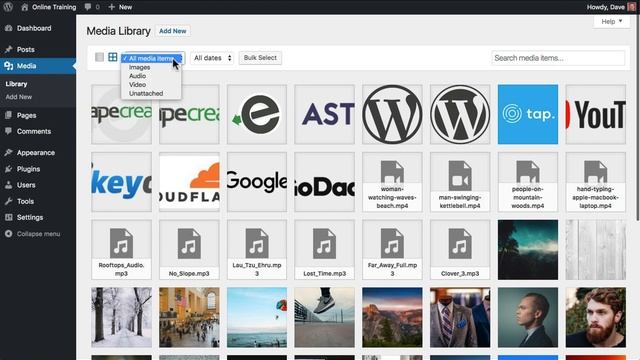Select the parasailing ocean photo

257,318
